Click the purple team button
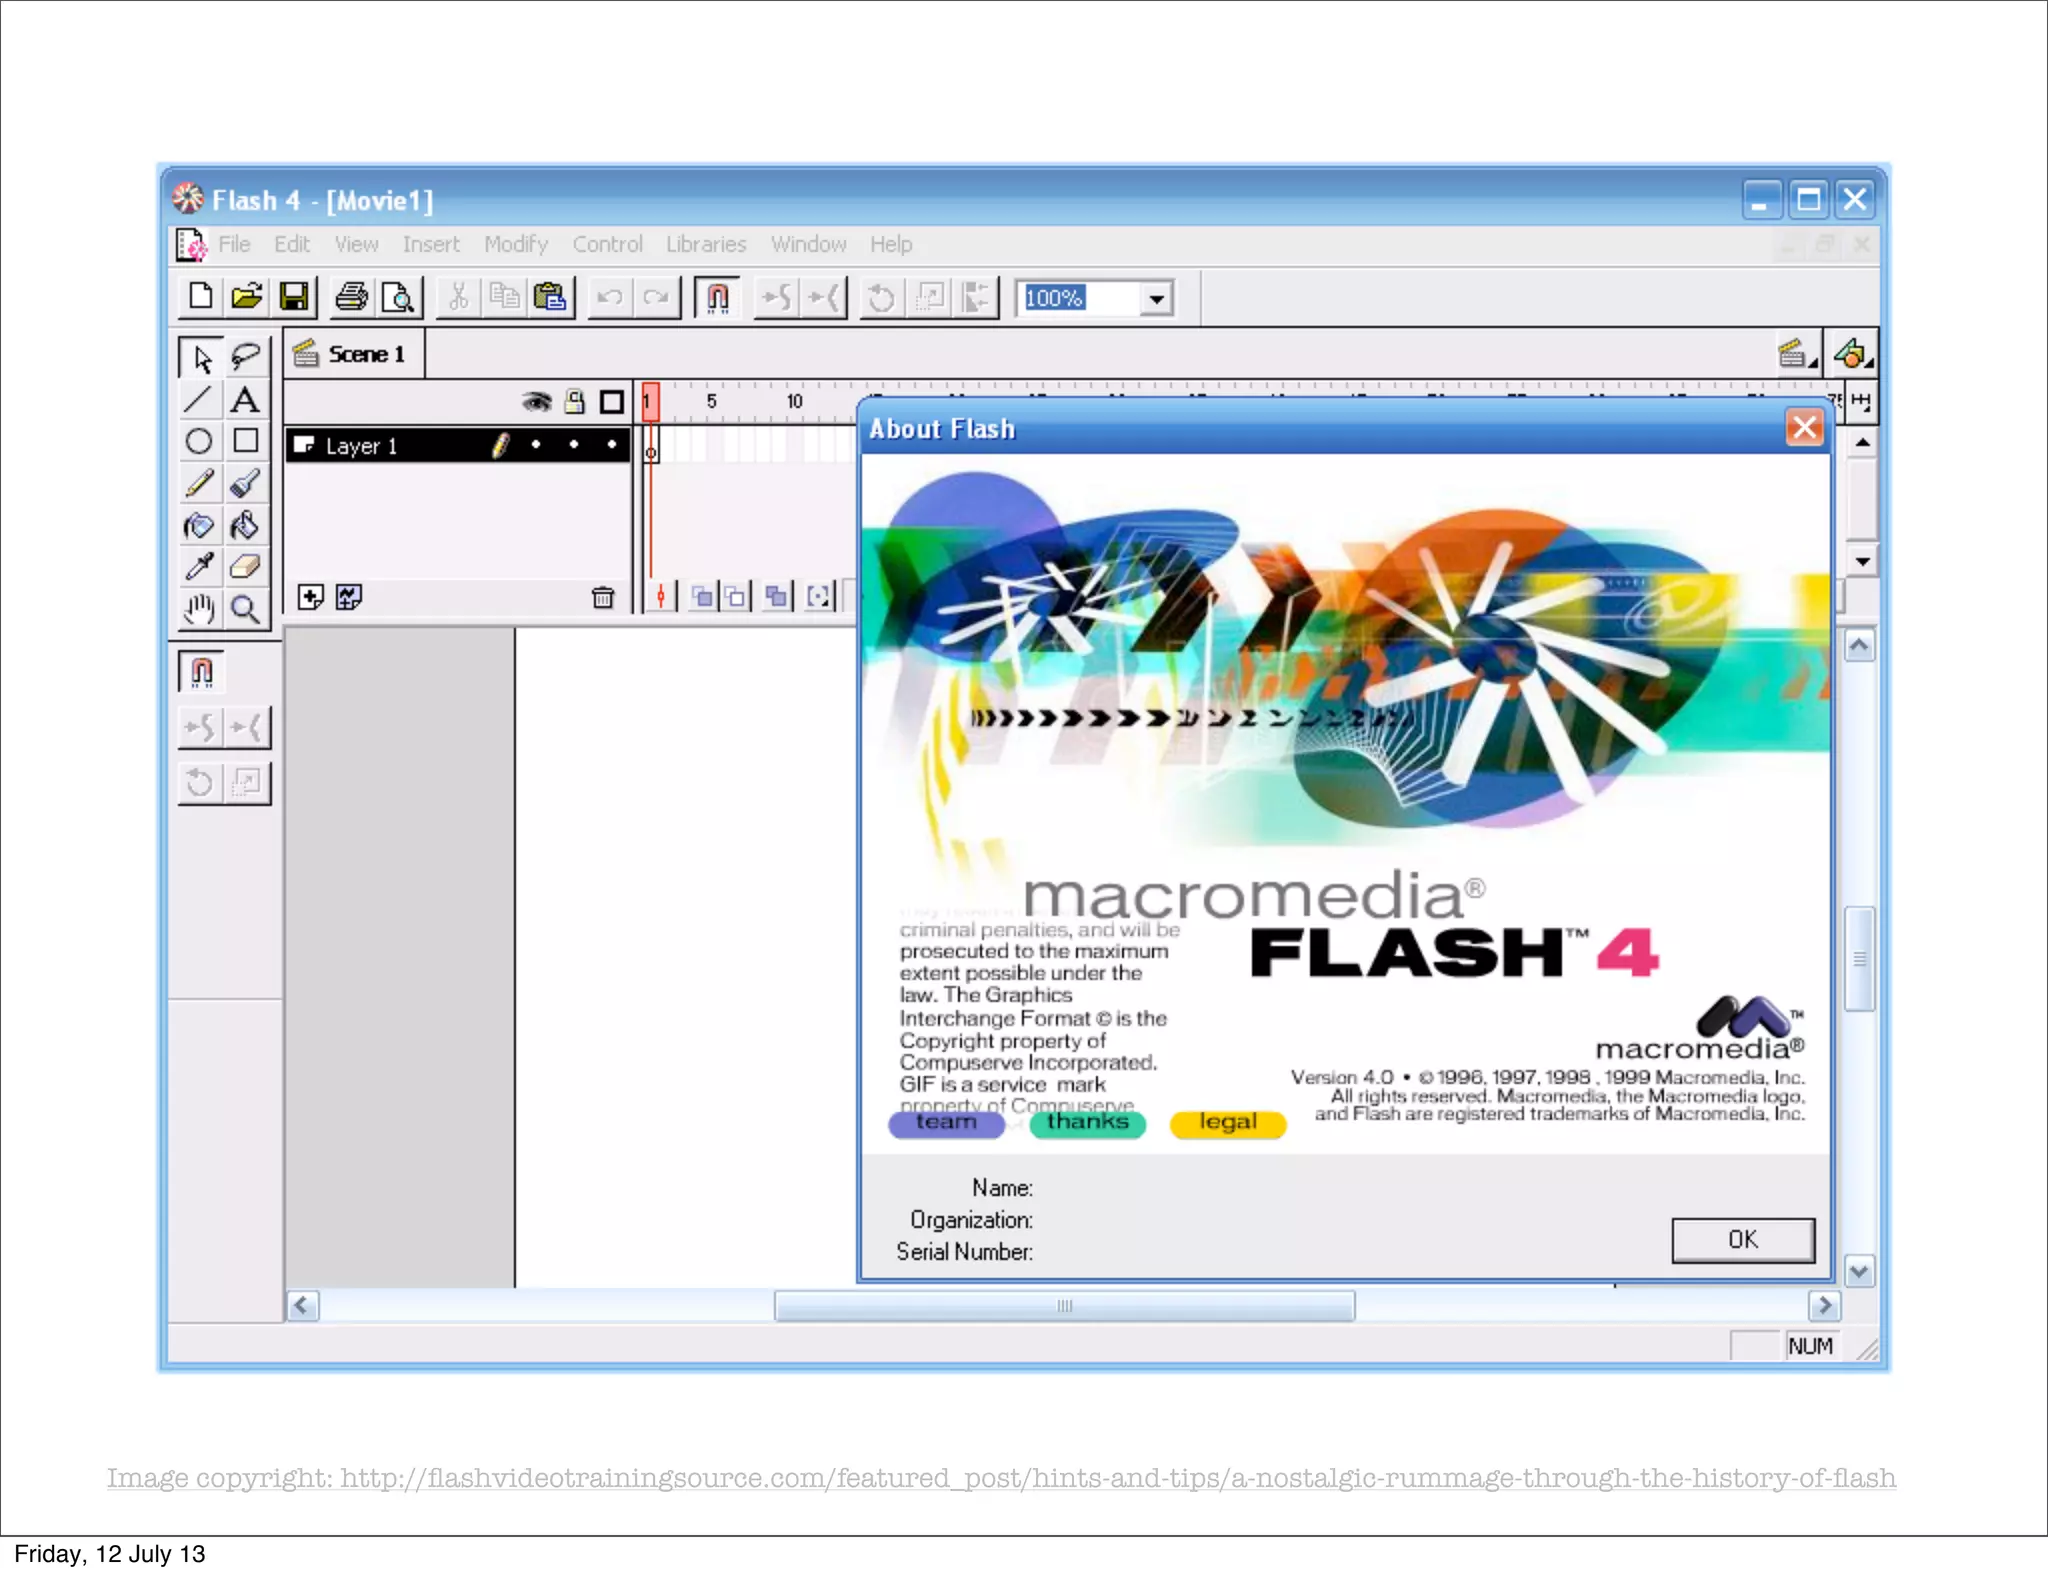 [946, 1123]
